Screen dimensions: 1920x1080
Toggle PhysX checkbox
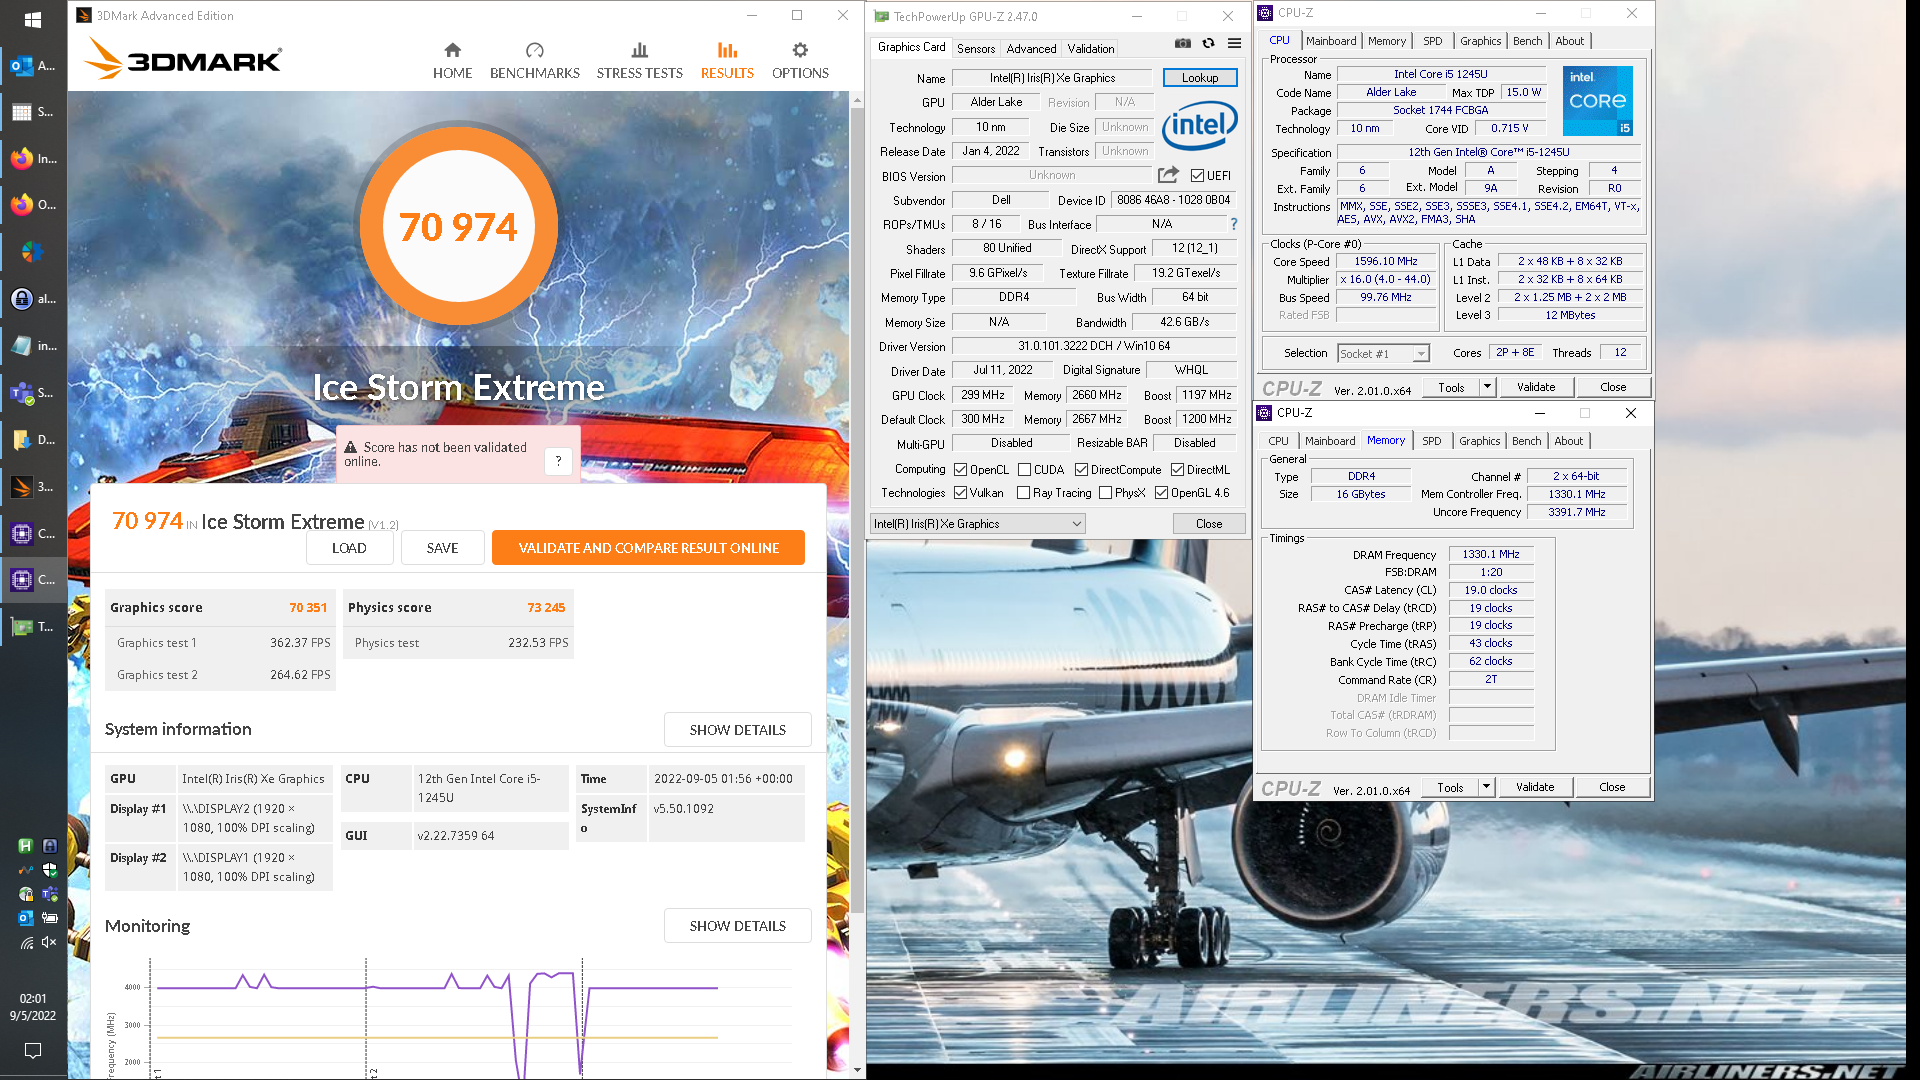(1105, 493)
